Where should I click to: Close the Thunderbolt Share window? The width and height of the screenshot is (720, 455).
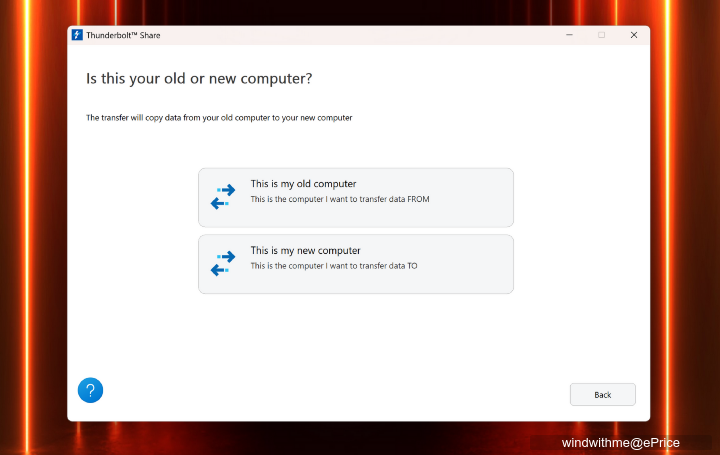point(634,35)
